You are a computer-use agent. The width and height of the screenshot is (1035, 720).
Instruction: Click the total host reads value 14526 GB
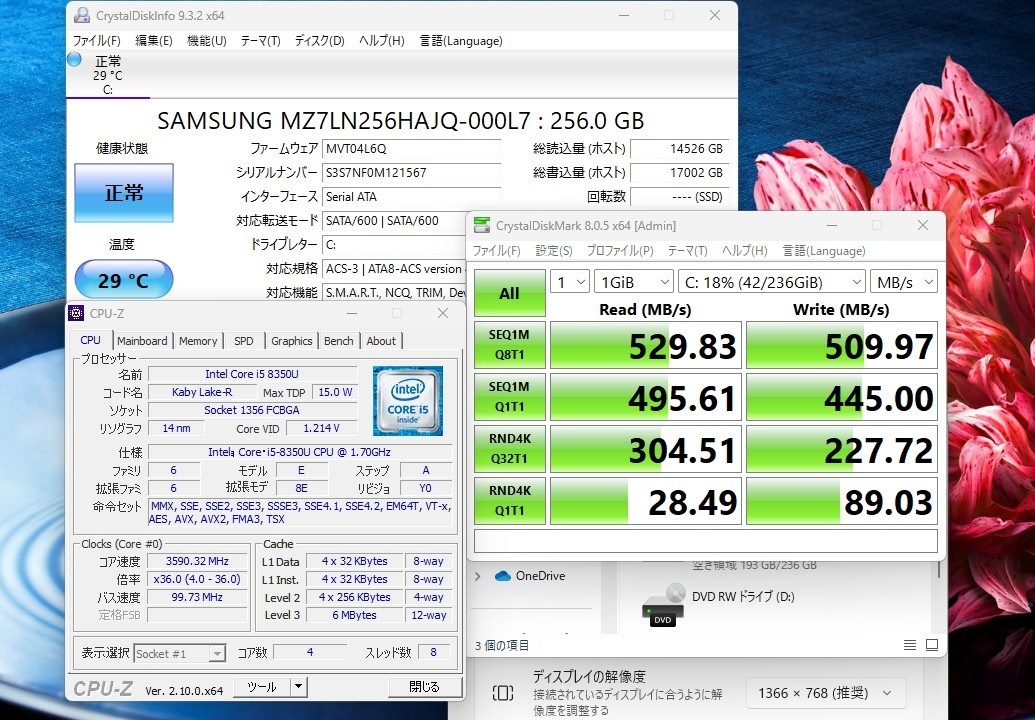click(679, 149)
